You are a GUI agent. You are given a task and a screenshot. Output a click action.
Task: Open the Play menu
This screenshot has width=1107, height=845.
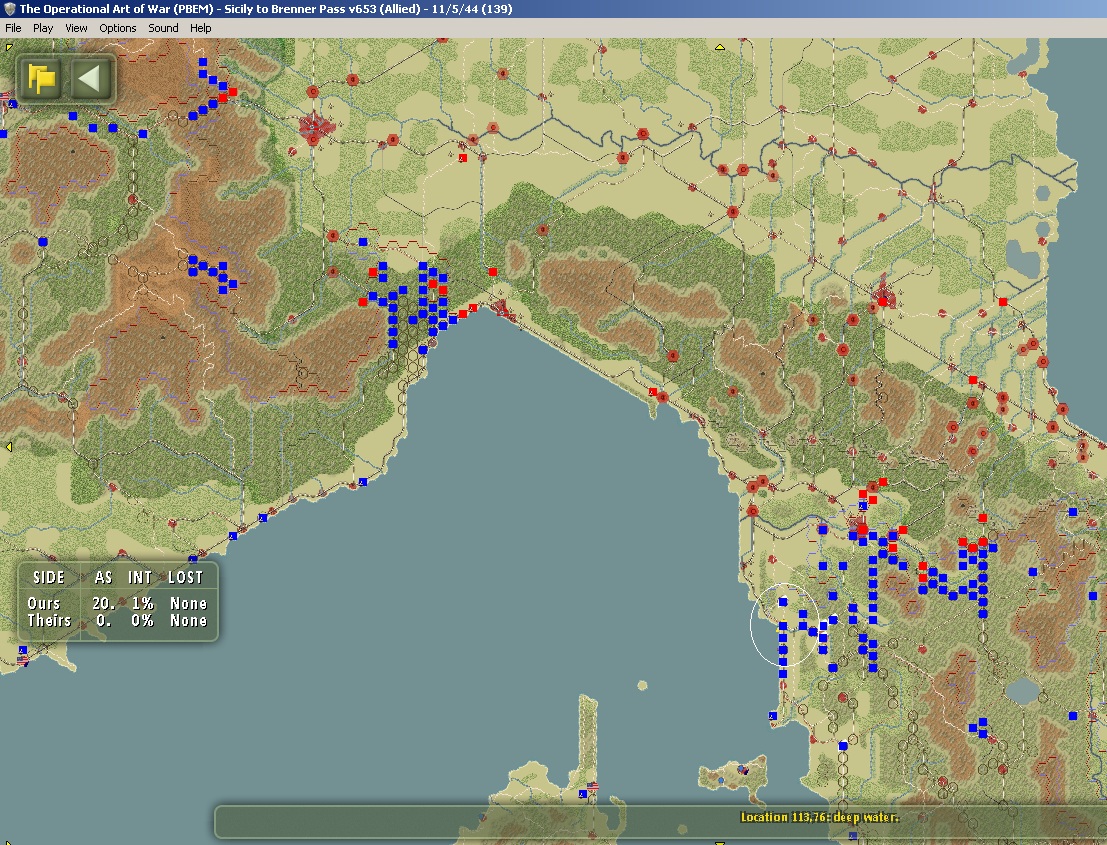coord(42,28)
